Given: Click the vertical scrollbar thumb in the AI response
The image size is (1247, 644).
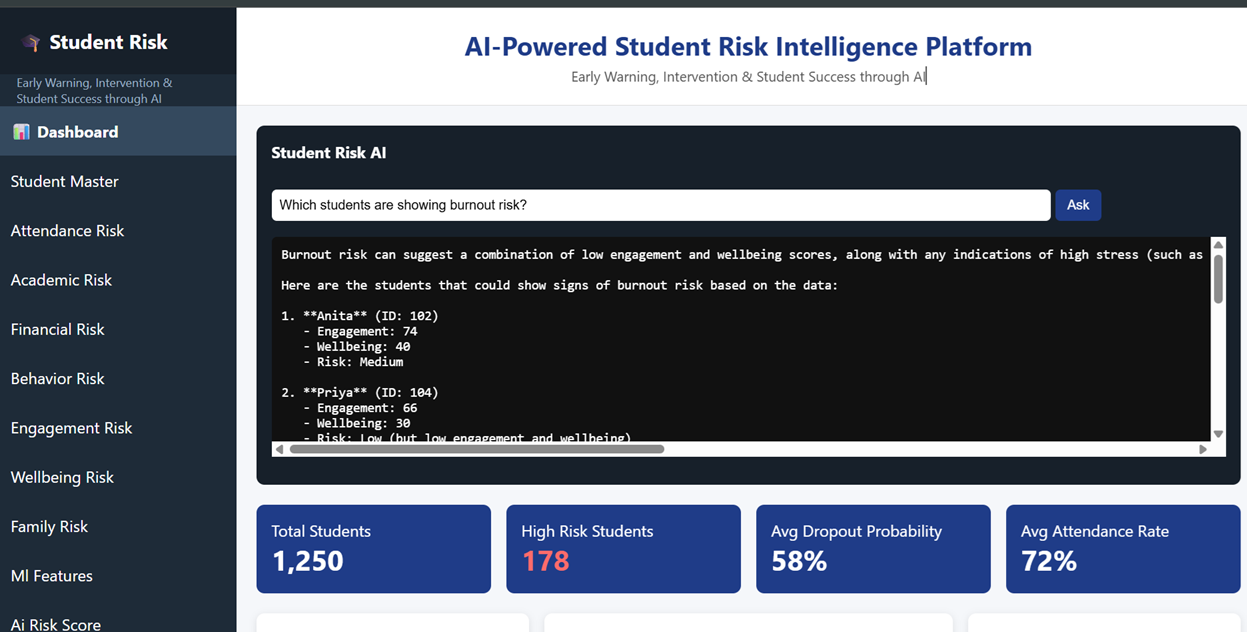Looking at the screenshot, I should click(x=1217, y=280).
